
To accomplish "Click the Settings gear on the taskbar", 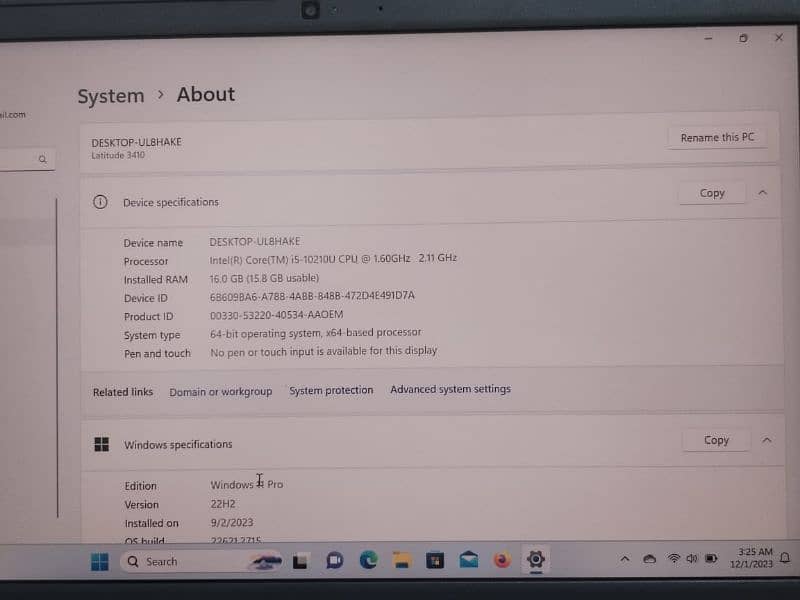I will pyautogui.click(x=536, y=560).
